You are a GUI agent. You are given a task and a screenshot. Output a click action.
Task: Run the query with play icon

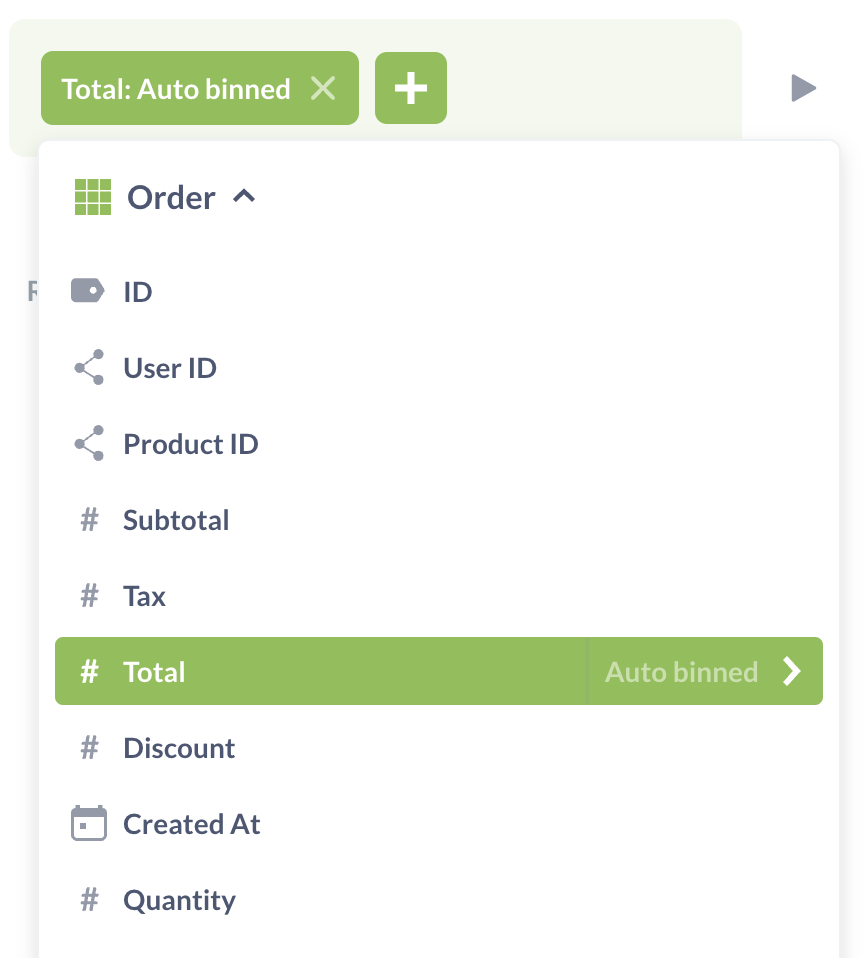[x=803, y=88]
